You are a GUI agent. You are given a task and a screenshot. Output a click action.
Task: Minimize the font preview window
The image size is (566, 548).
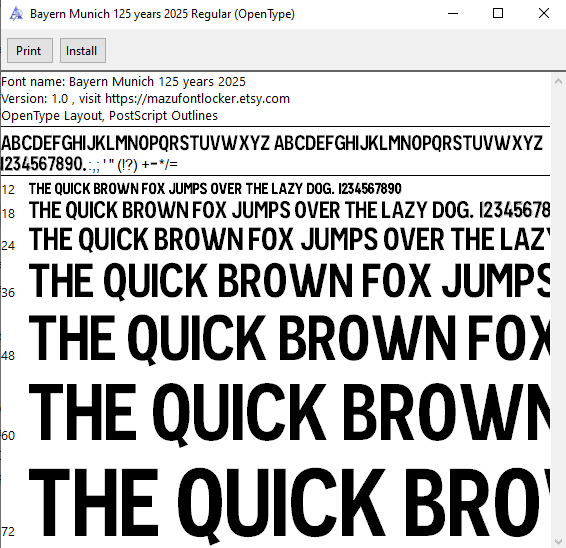pos(453,14)
